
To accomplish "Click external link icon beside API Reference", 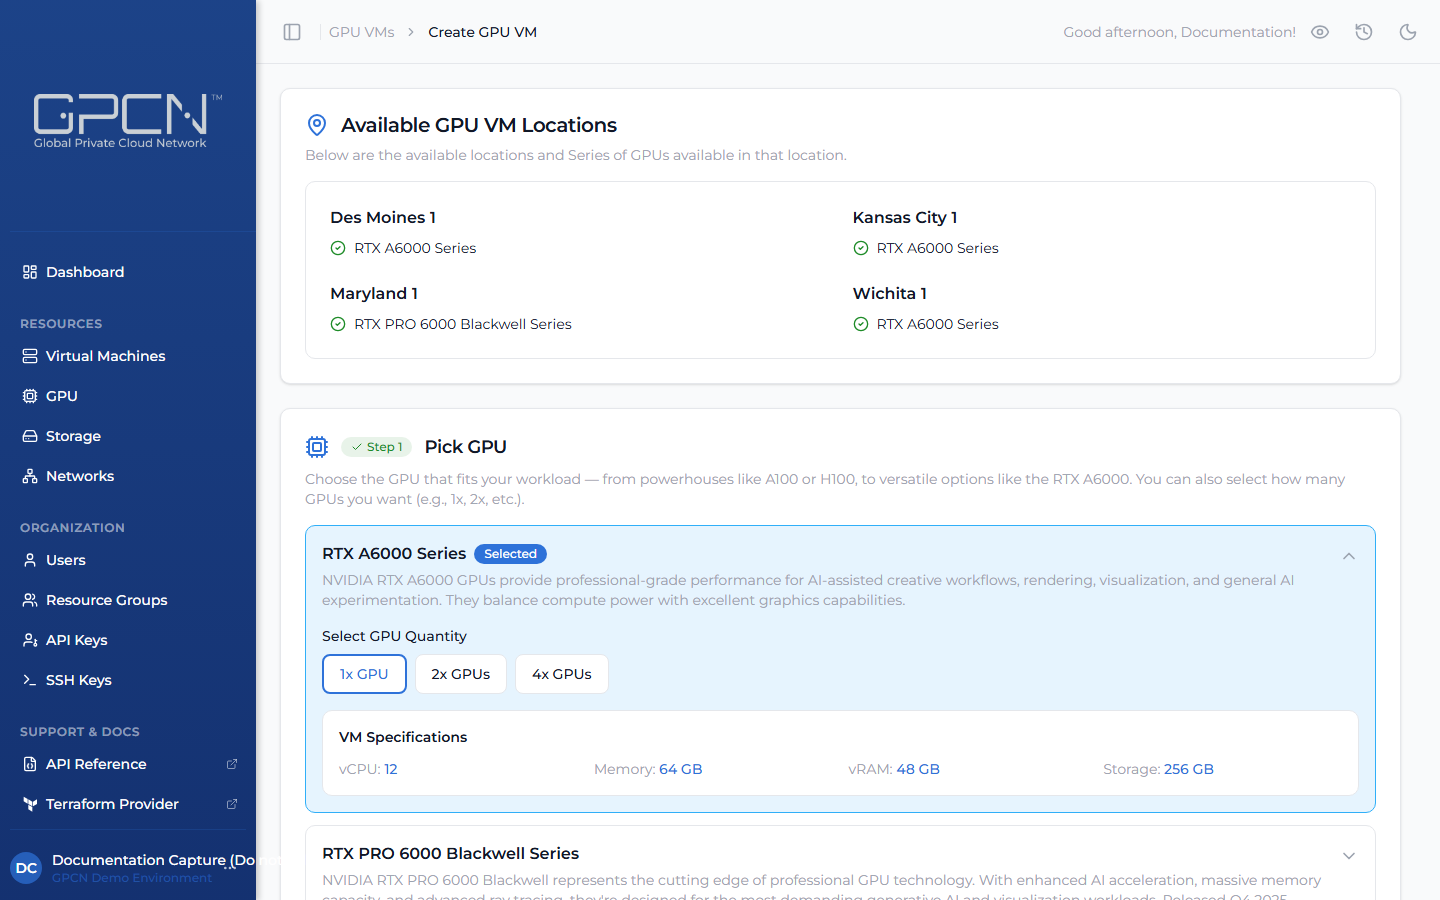I will pyautogui.click(x=232, y=764).
